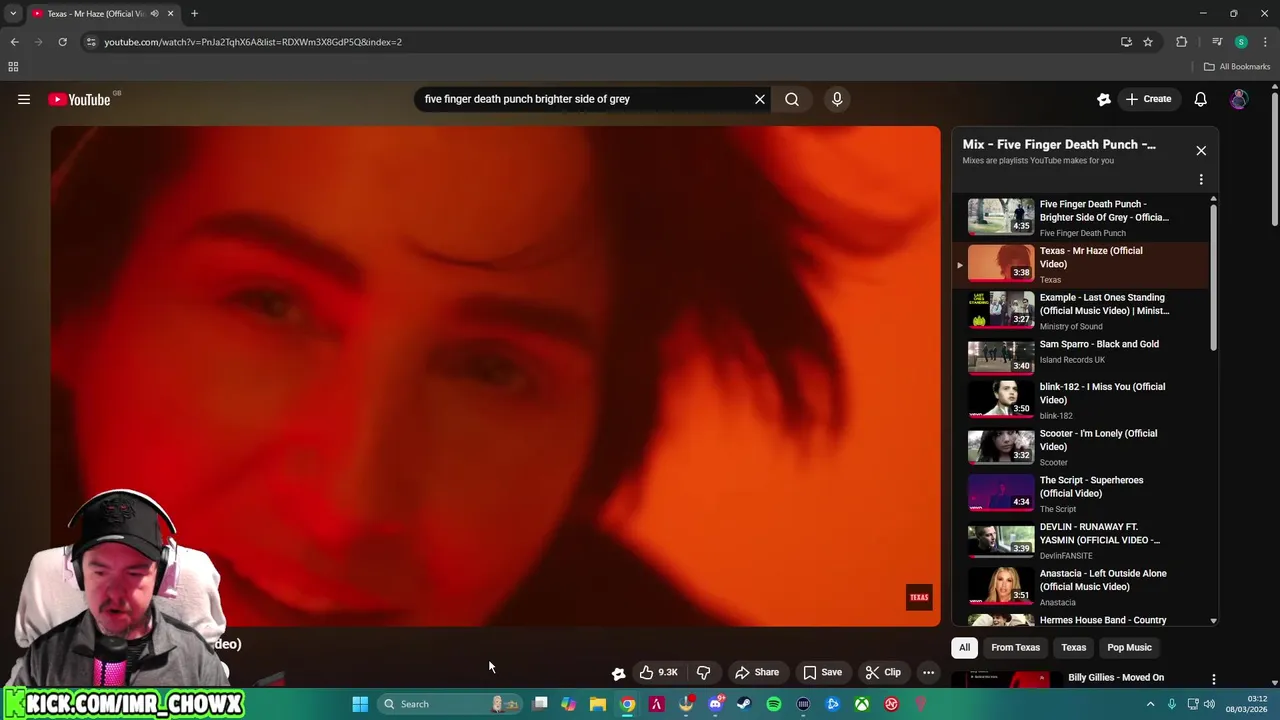Click the Create button
The height and width of the screenshot is (720, 1280).
(x=1147, y=99)
